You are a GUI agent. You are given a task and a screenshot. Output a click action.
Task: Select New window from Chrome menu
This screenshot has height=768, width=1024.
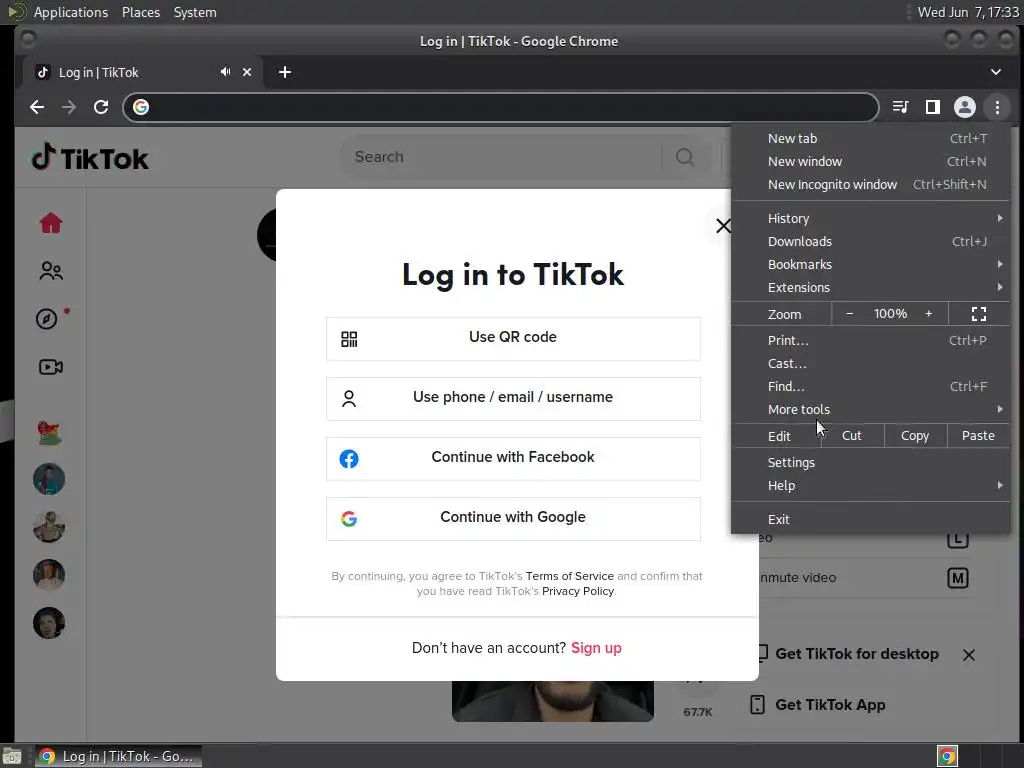click(871, 161)
